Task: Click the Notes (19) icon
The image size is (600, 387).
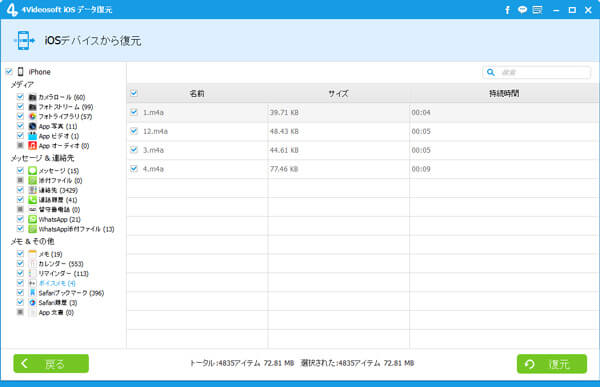Action: (x=33, y=254)
